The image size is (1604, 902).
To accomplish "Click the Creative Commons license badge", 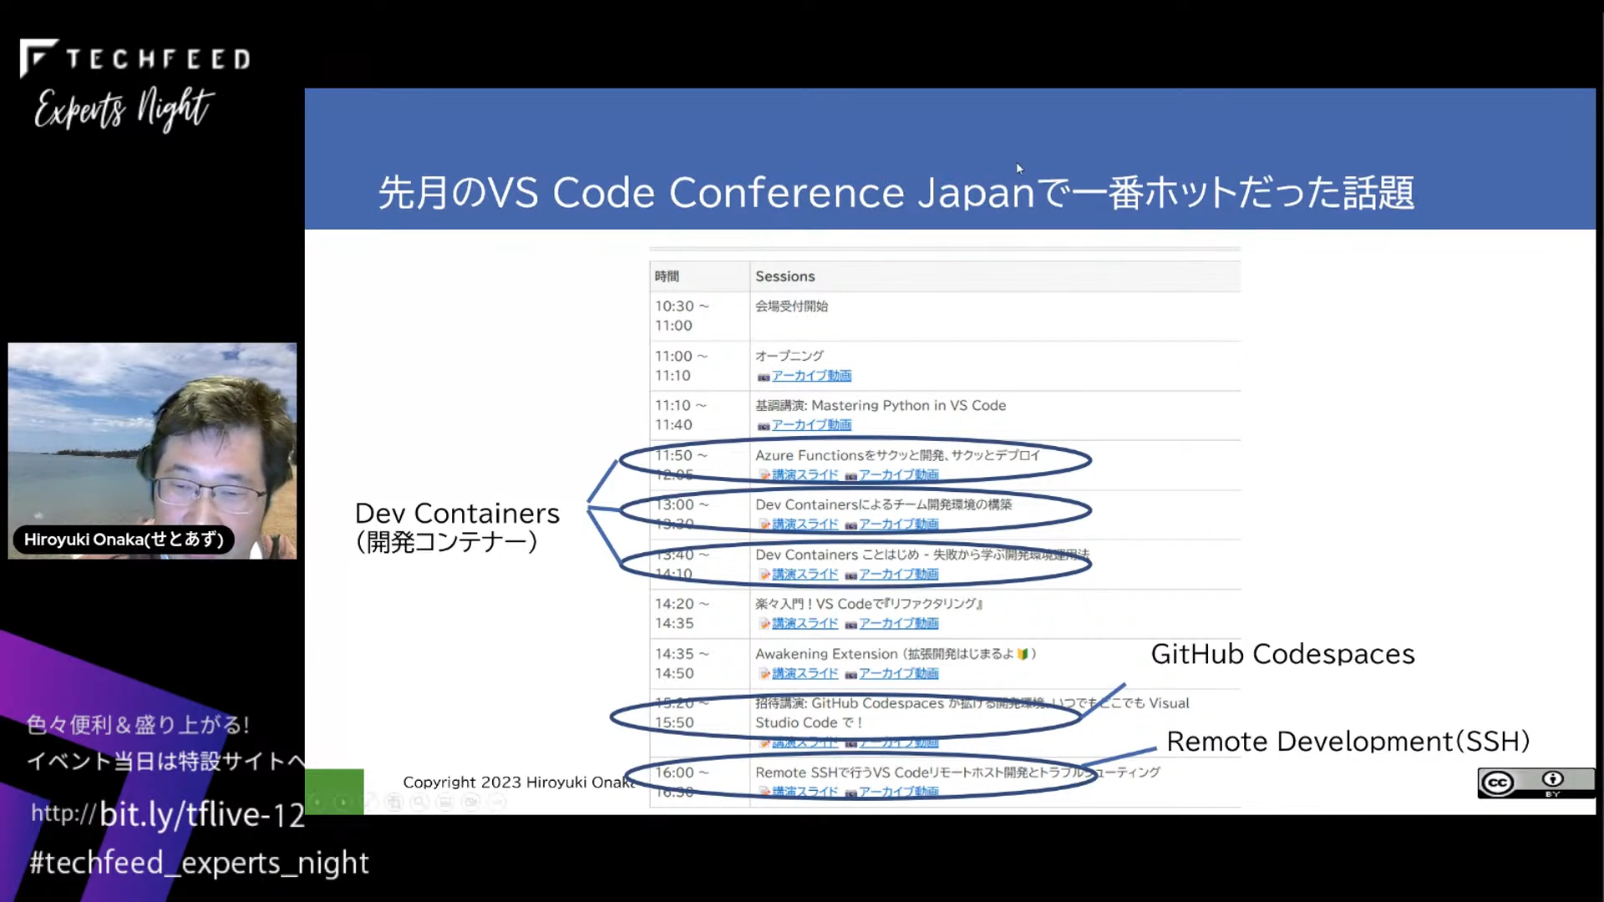I will point(1535,782).
